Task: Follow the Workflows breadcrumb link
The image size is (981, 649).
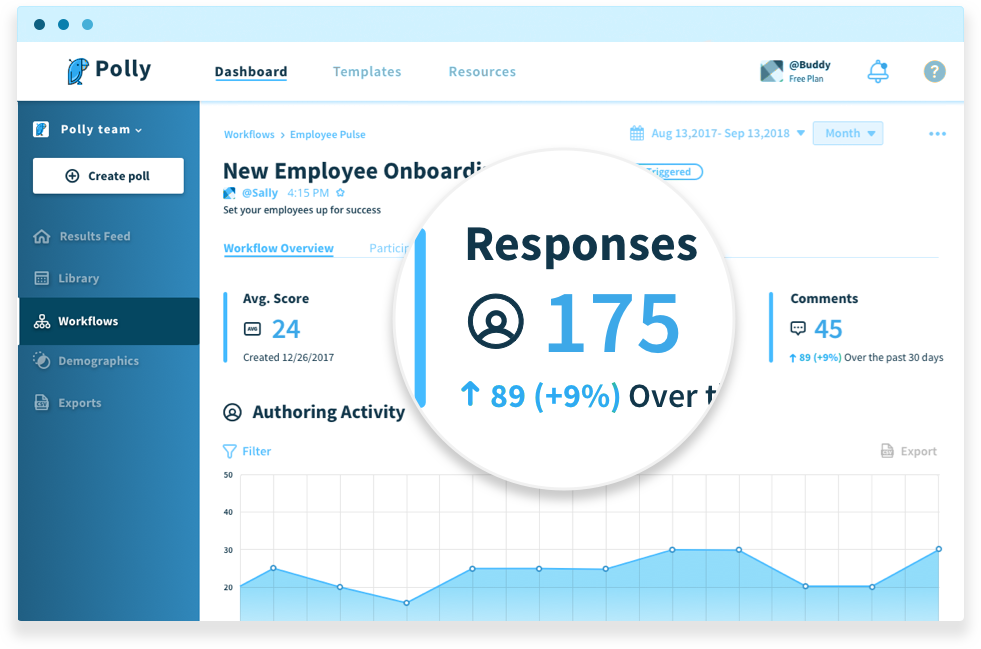Action: coord(249,134)
